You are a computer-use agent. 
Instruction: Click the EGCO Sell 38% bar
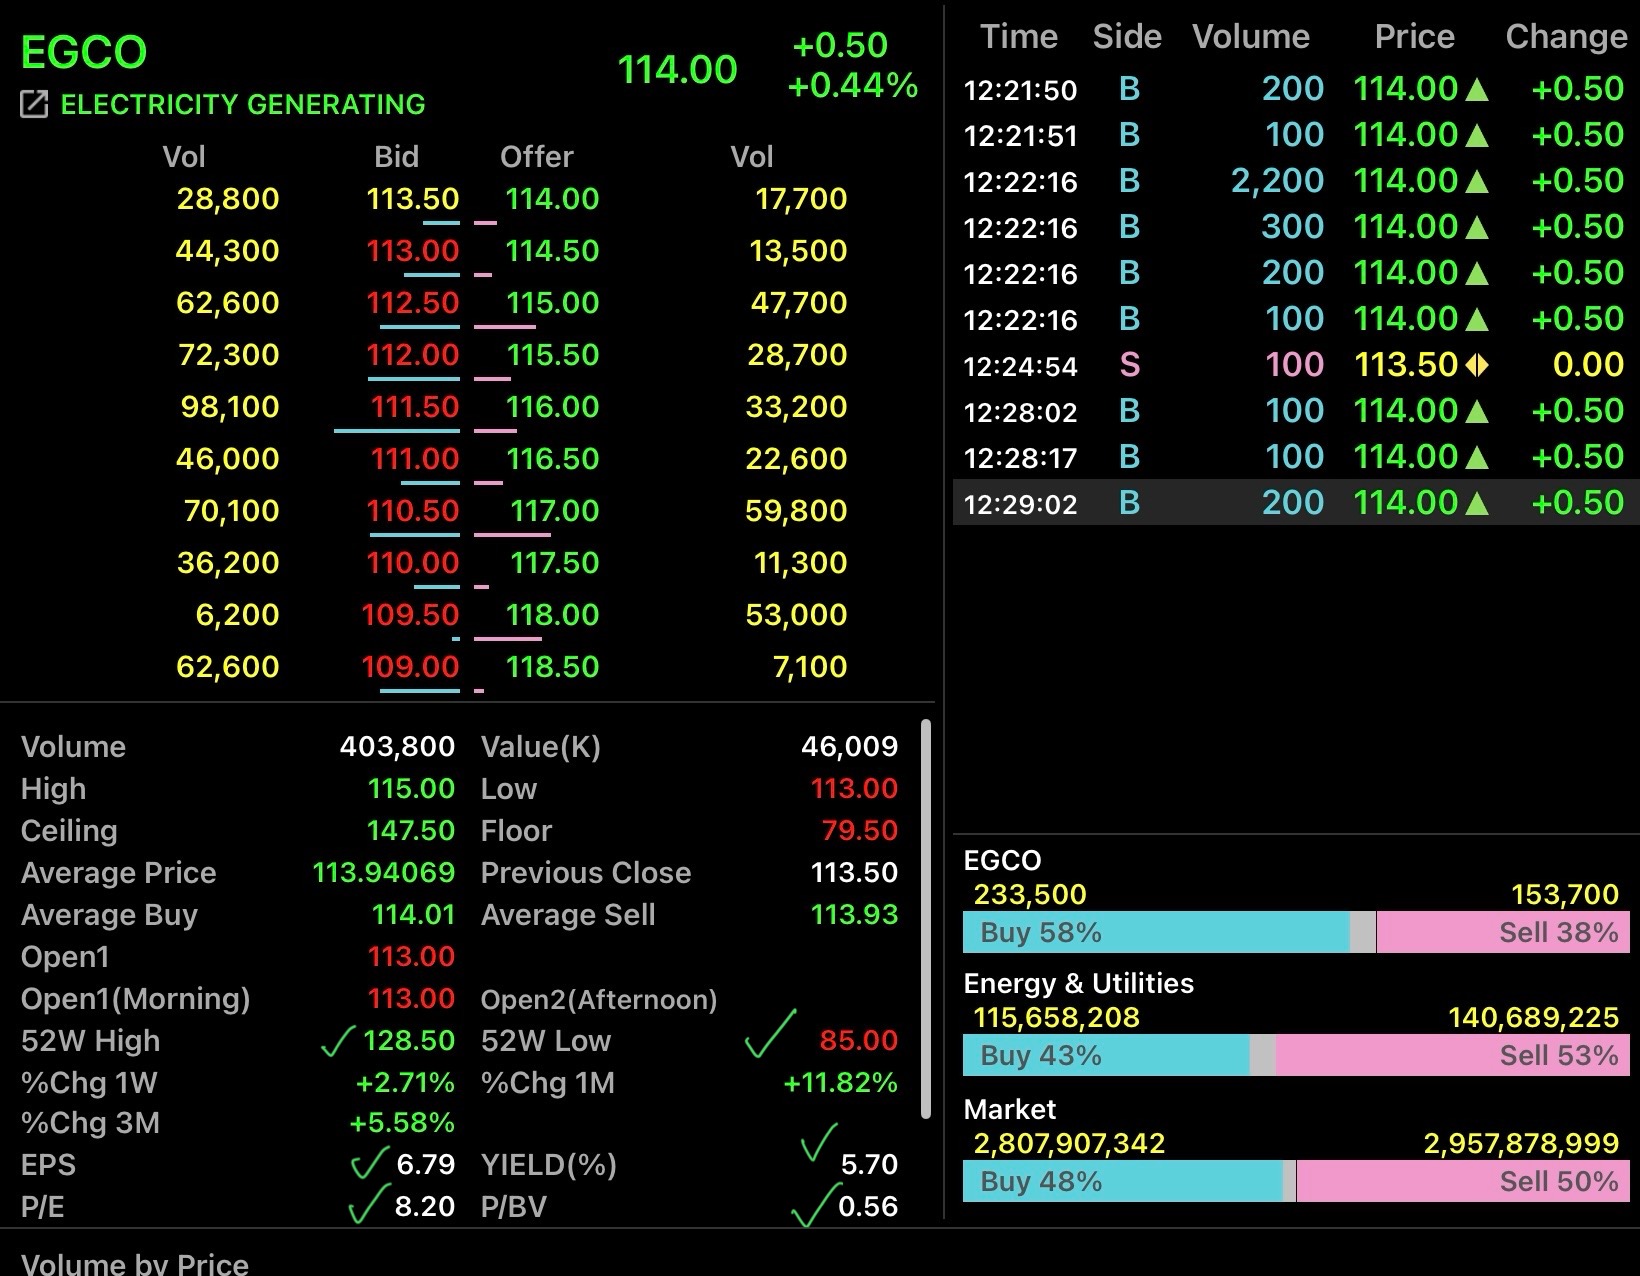coord(1503,932)
